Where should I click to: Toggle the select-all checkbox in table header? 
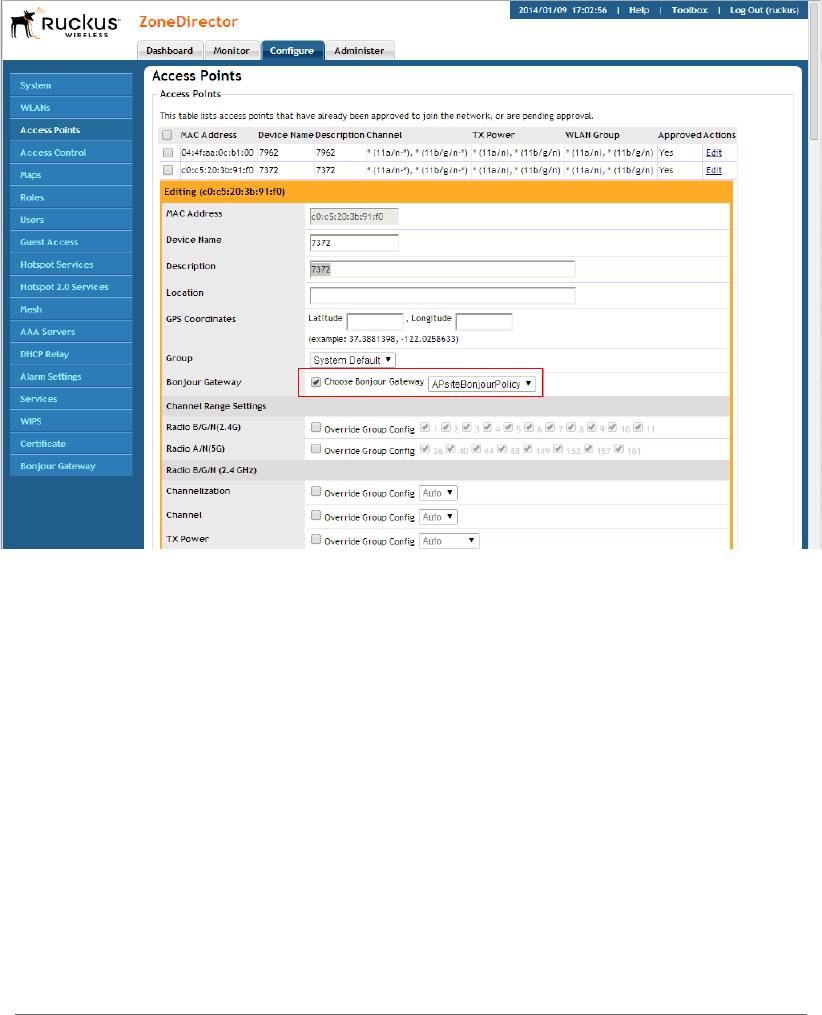click(x=168, y=135)
